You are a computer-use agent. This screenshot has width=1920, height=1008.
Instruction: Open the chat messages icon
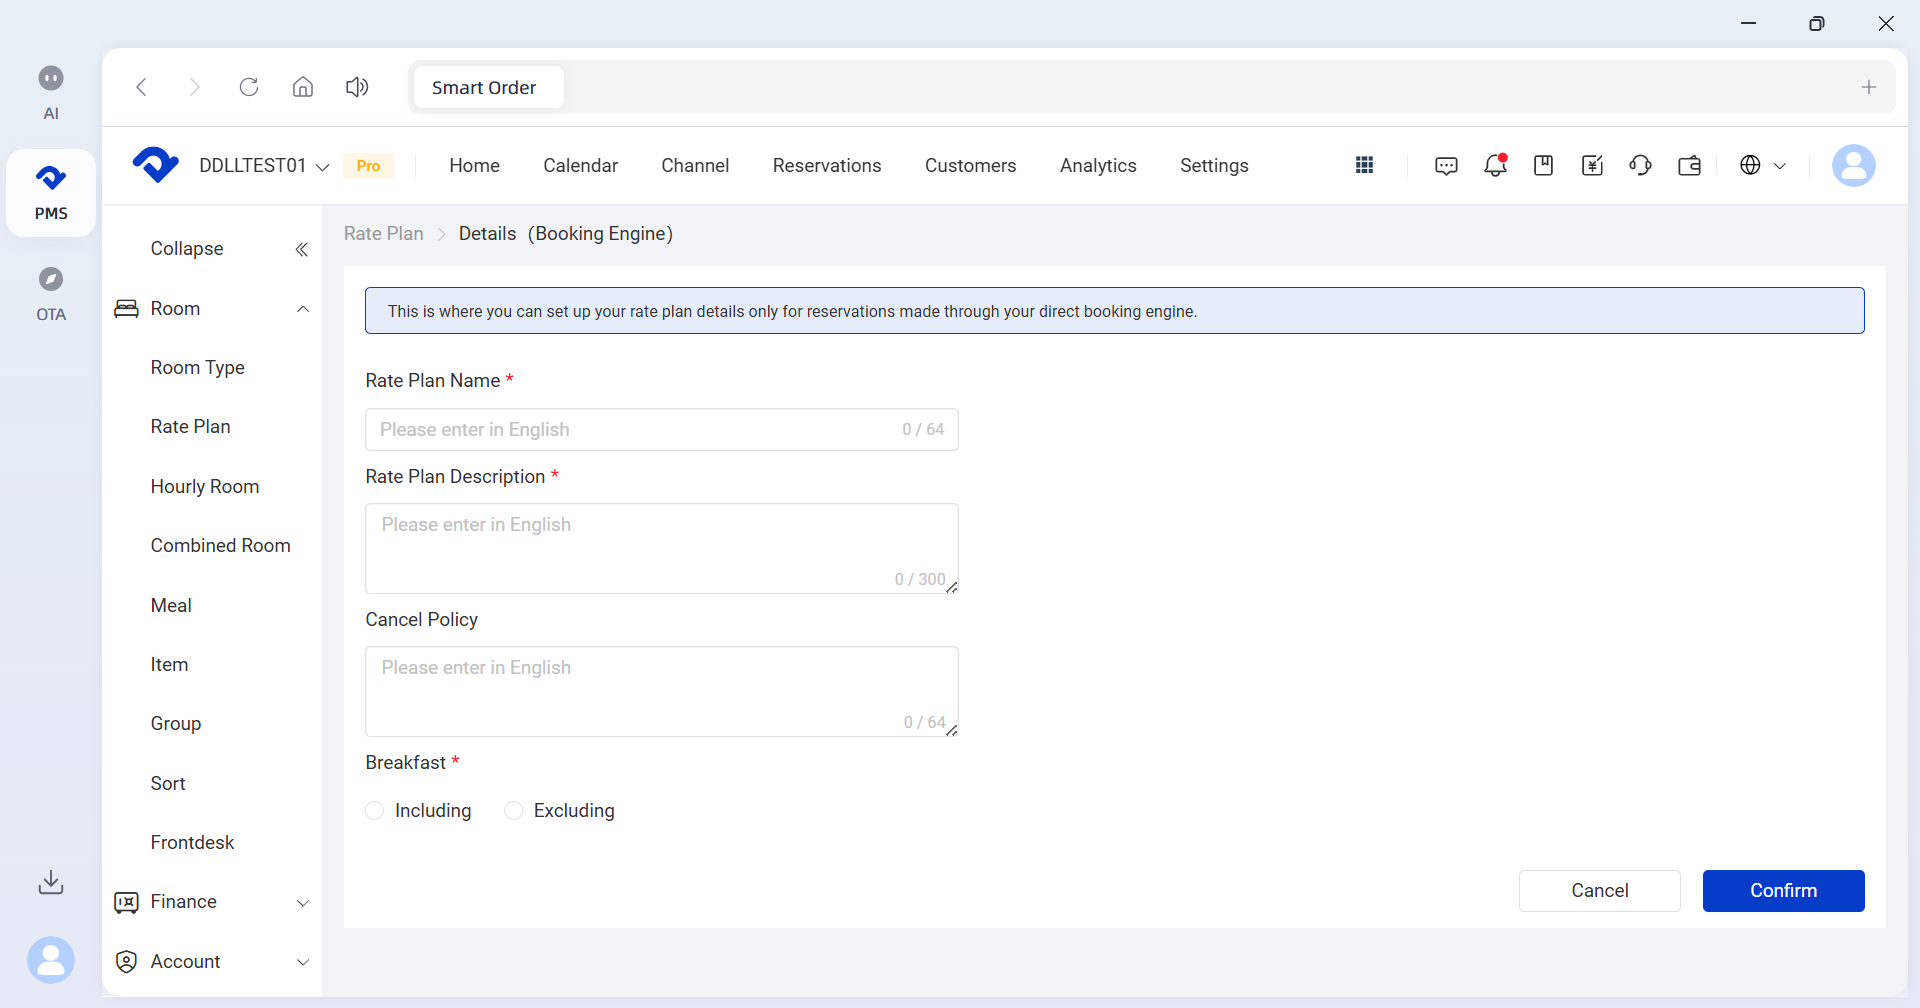(x=1446, y=166)
